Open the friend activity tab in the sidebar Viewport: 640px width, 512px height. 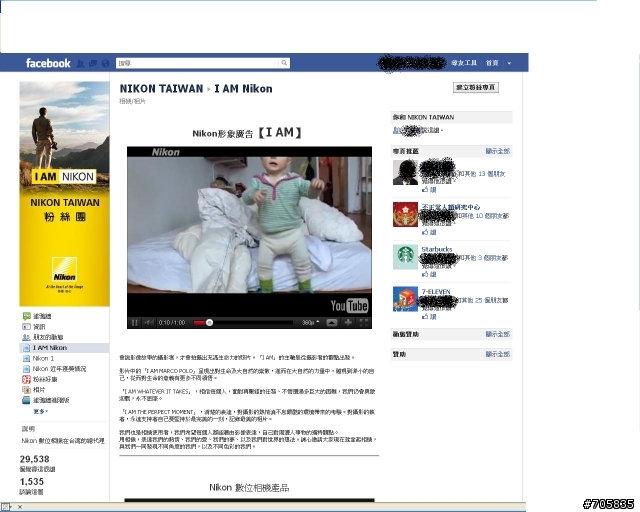pos(27,337)
